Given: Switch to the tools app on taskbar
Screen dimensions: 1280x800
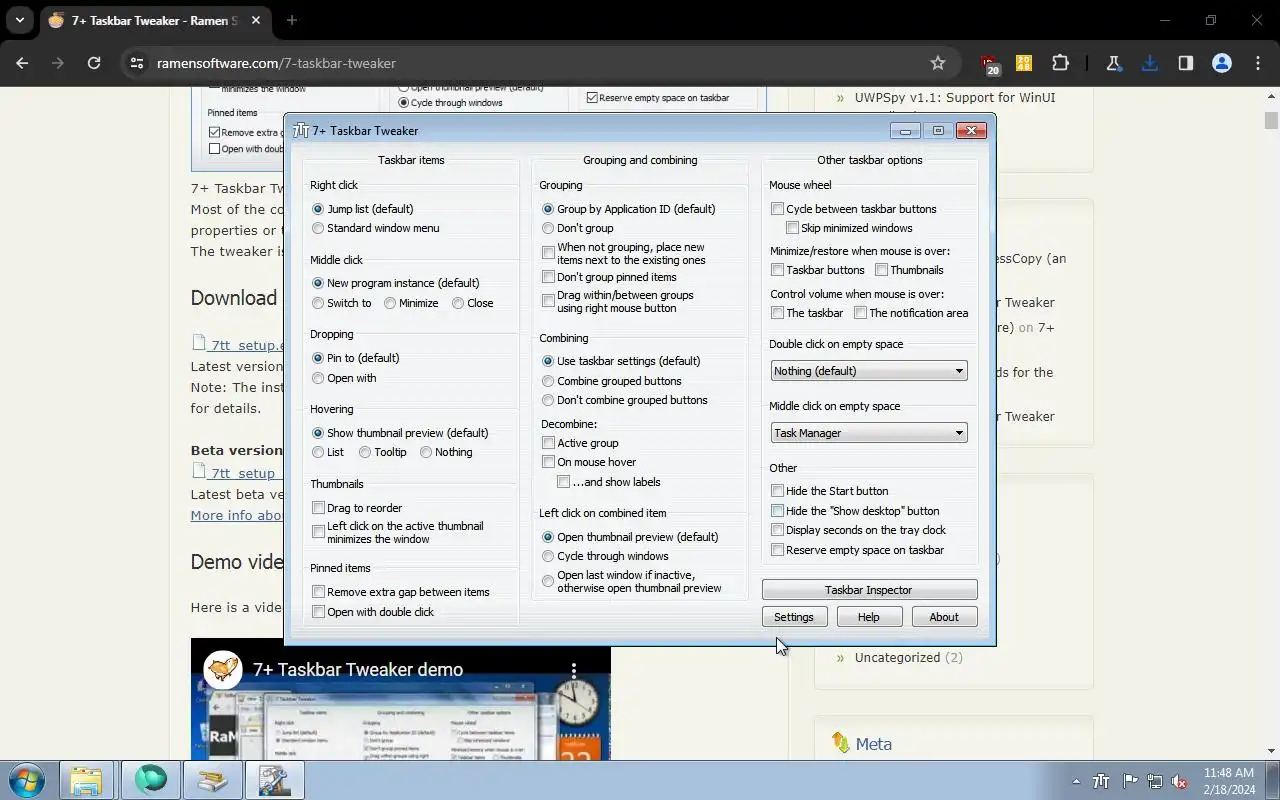Looking at the screenshot, I should pyautogui.click(x=274, y=780).
